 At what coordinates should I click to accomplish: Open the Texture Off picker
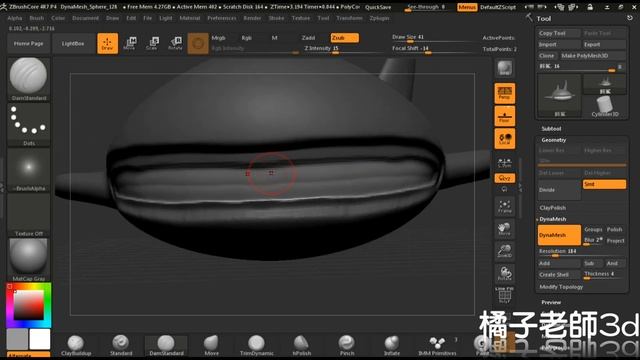(x=29, y=215)
